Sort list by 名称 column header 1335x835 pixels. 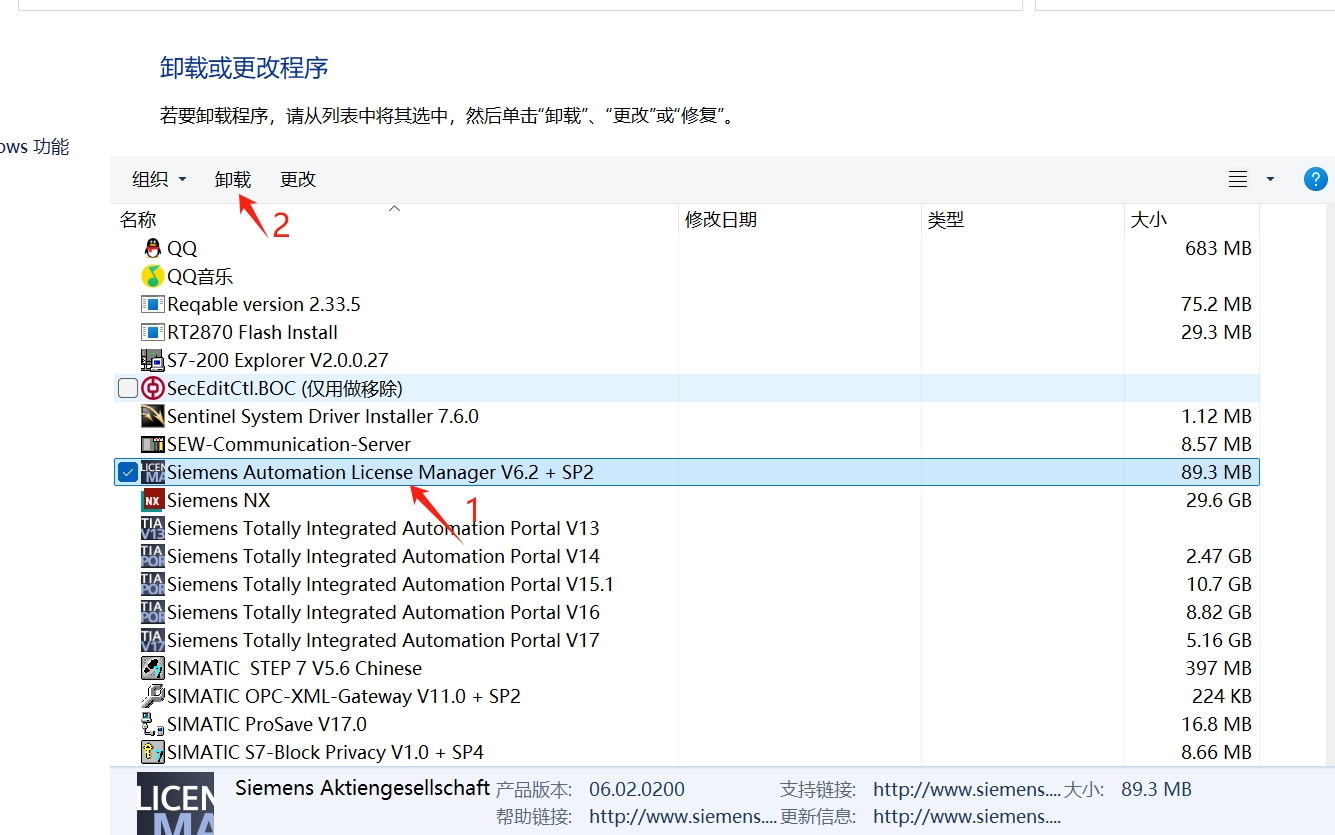point(139,220)
